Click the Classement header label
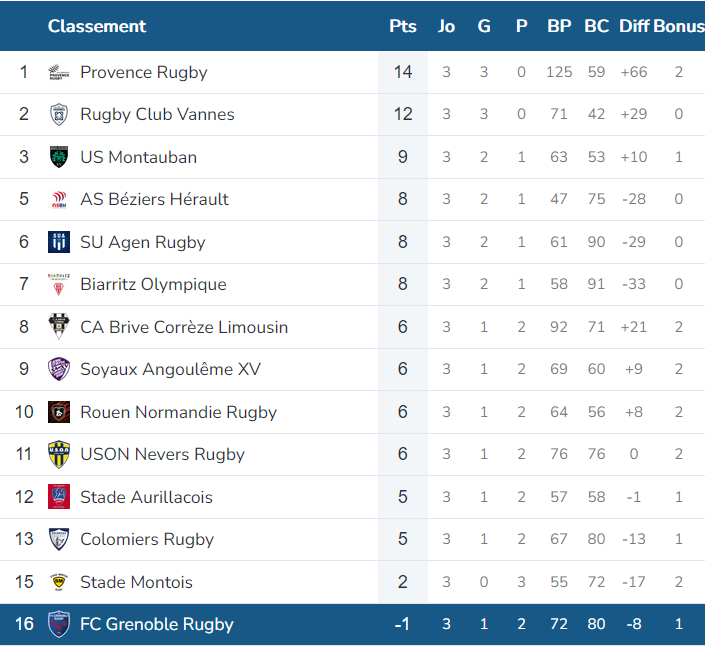Viewport: 705px width, 647px height. click(97, 26)
